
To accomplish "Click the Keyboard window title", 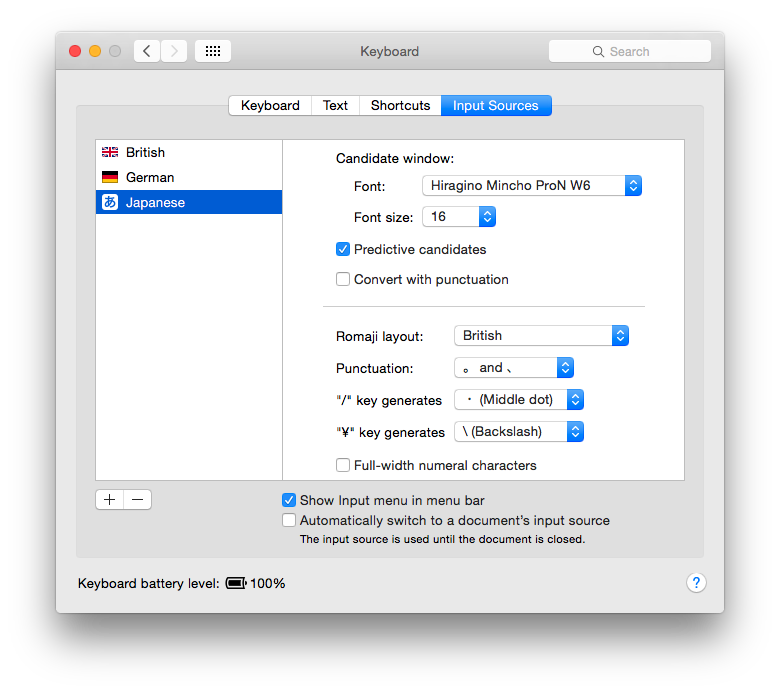I will click(x=390, y=51).
